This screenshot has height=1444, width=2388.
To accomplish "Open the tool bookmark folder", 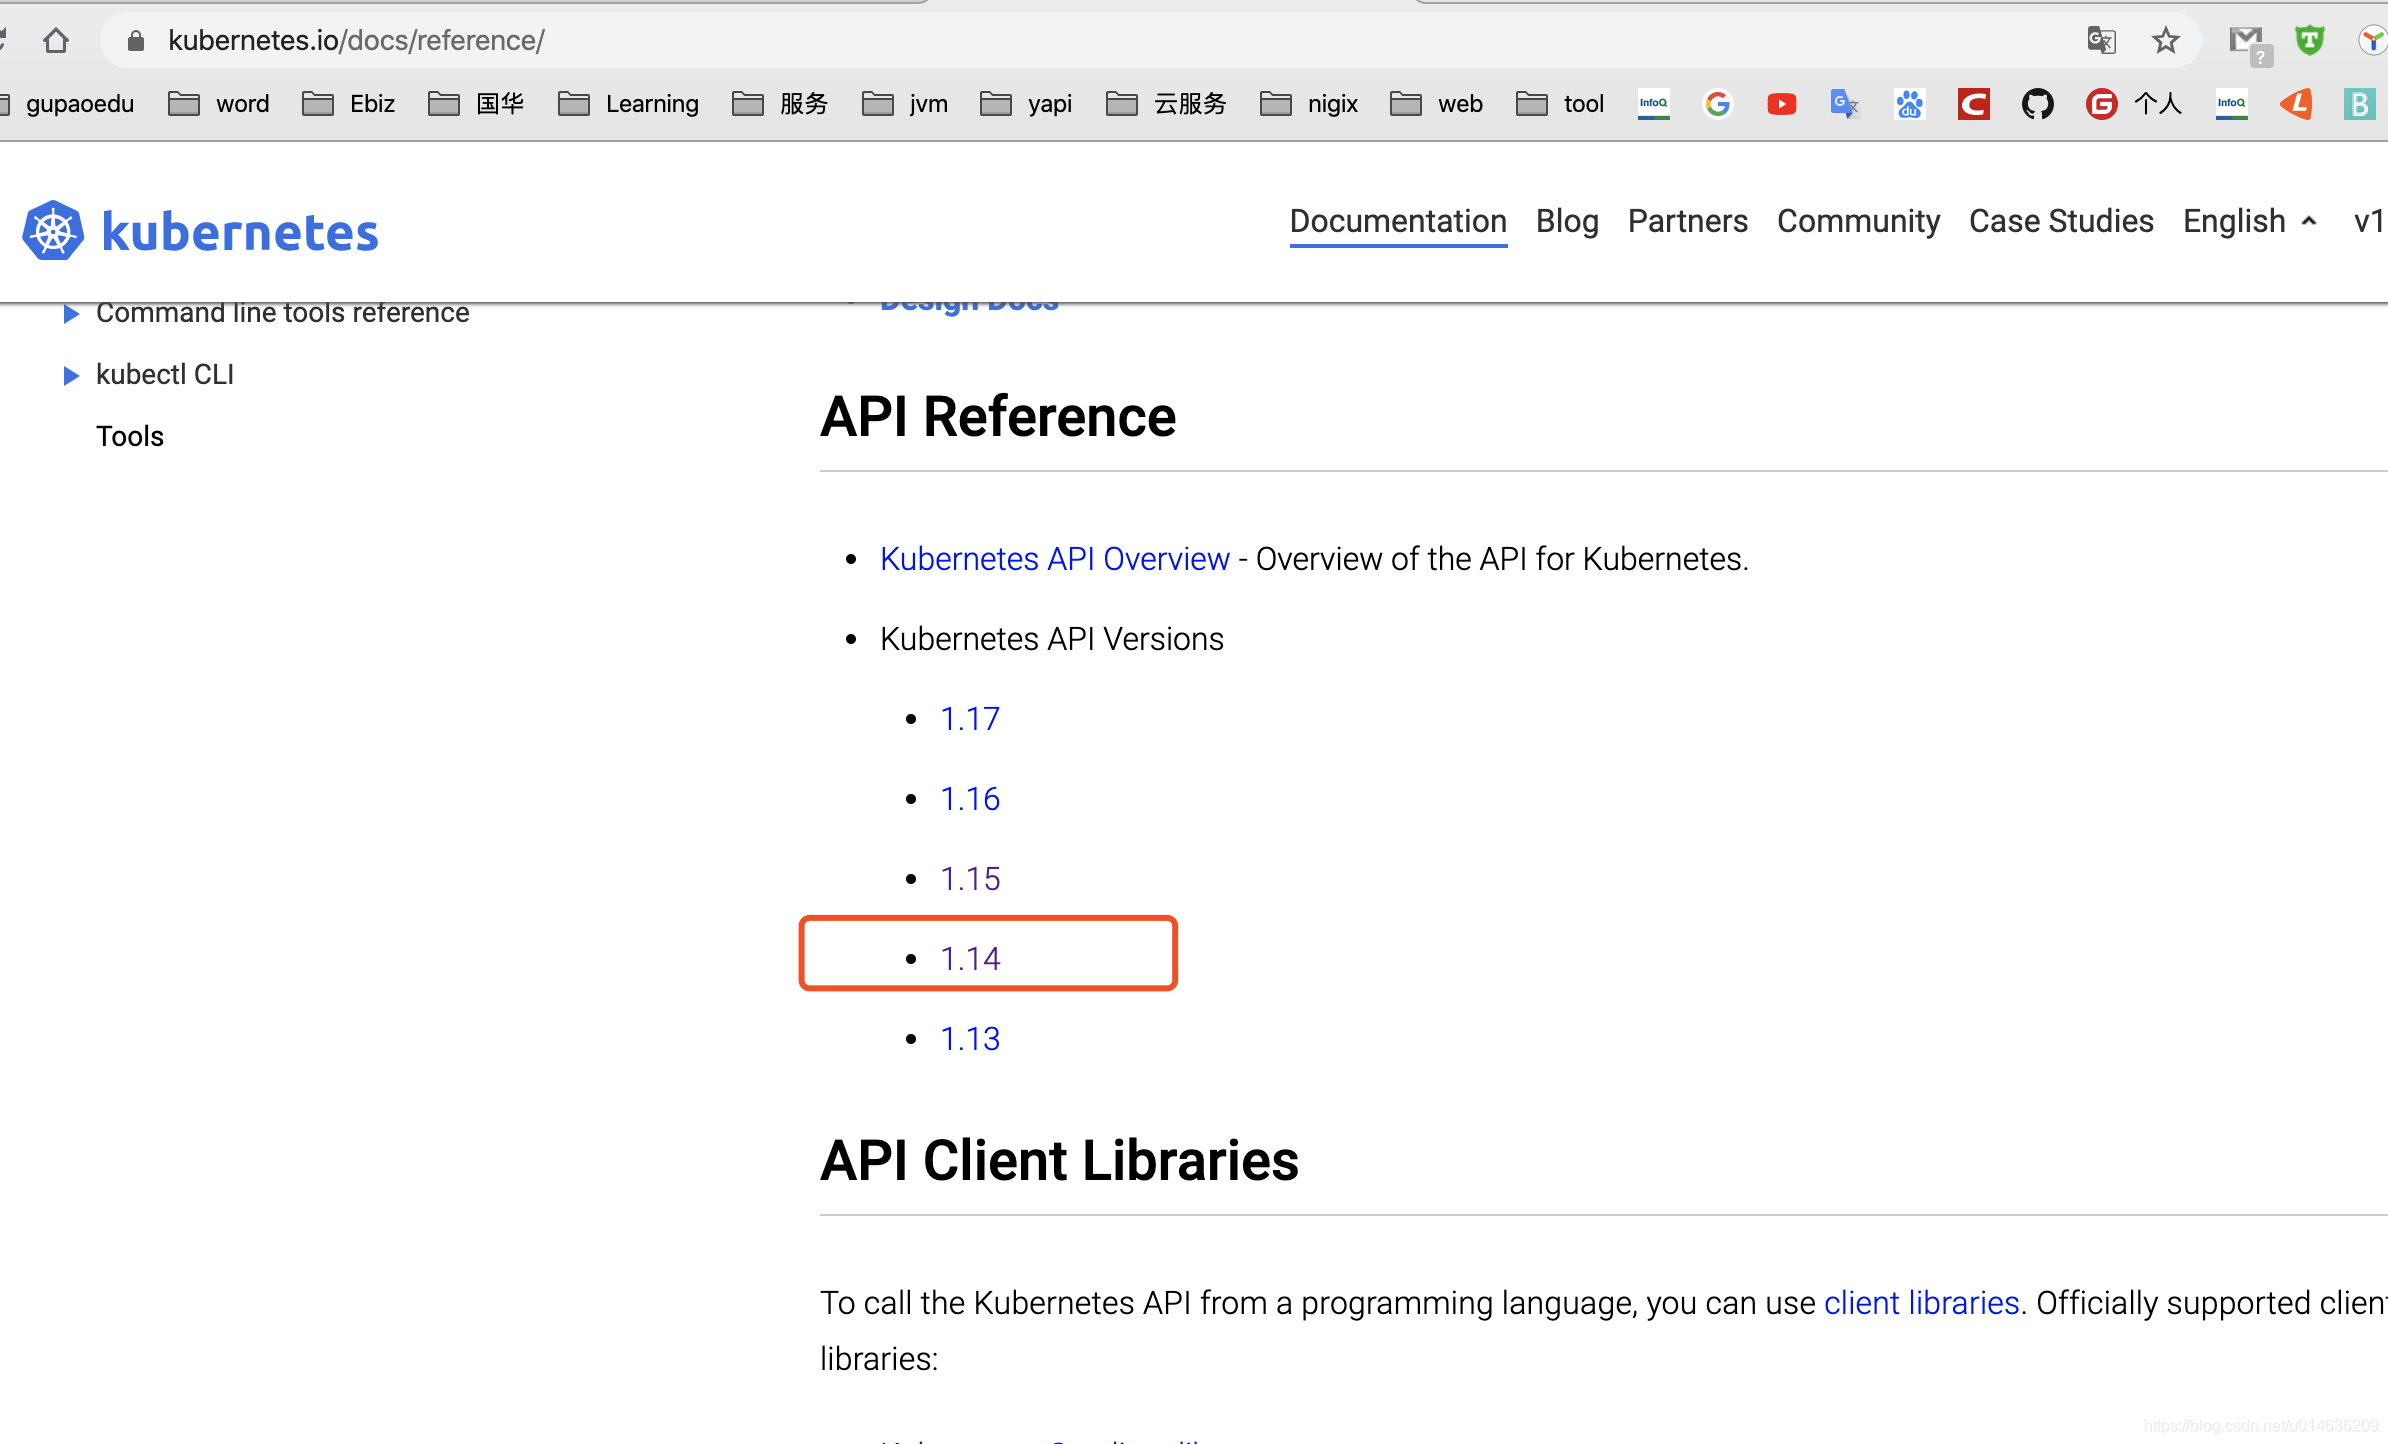I will click(1560, 104).
